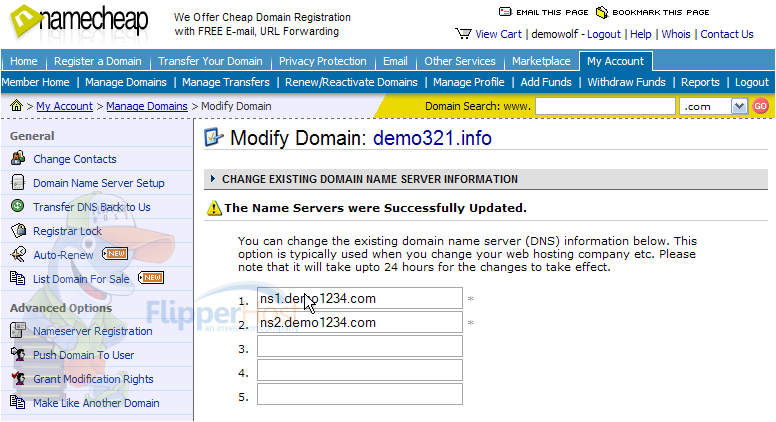This screenshot has width=776, height=422.
Task: Click the View Cart link
Action: click(x=498, y=34)
